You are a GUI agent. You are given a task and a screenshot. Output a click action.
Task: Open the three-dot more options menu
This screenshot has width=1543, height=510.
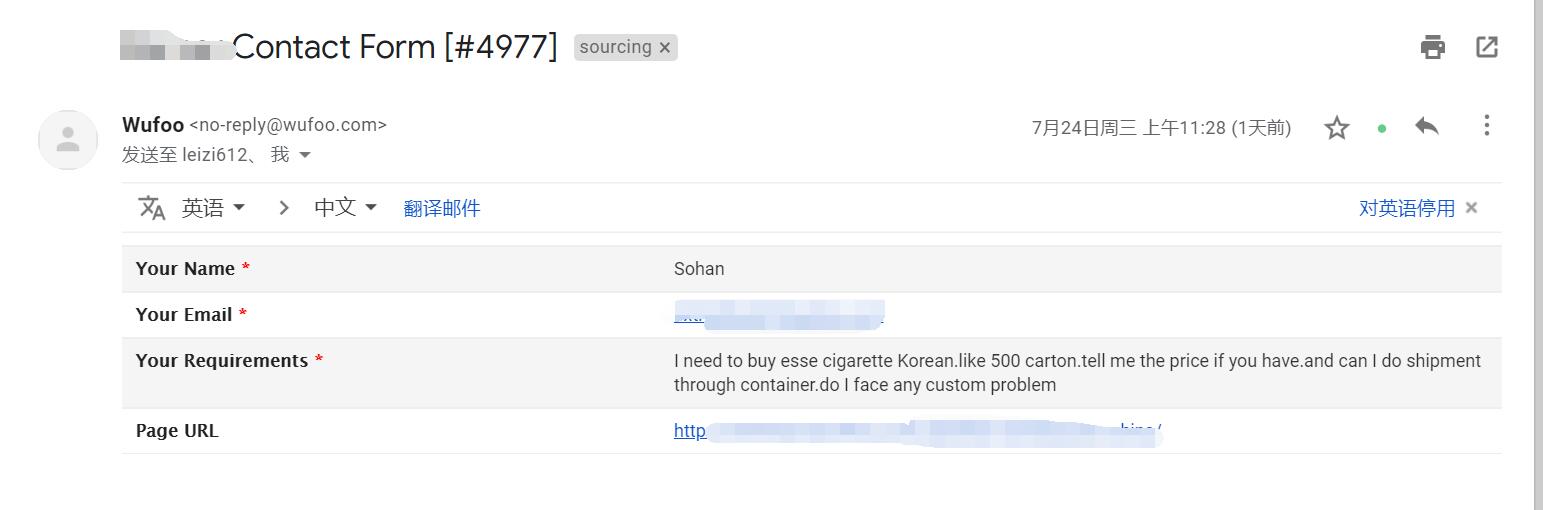(x=1487, y=125)
